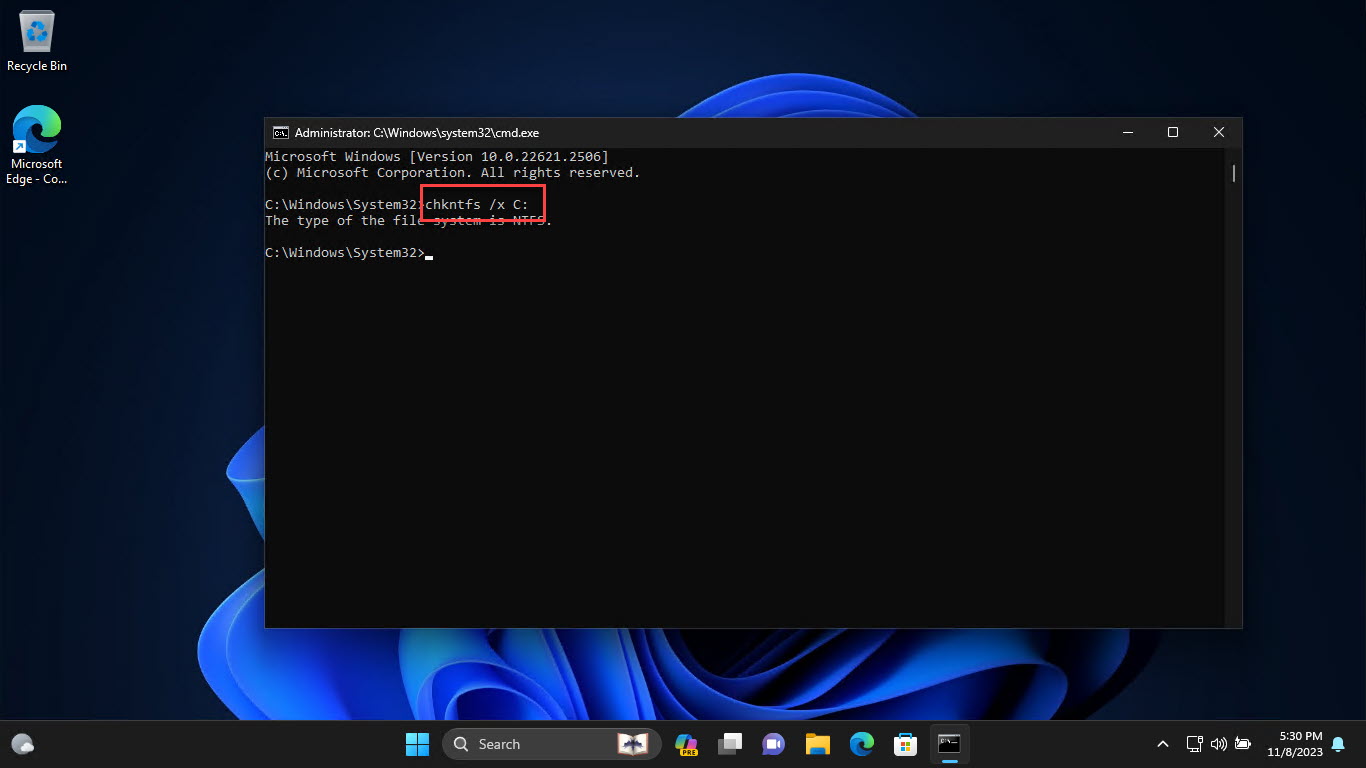This screenshot has width=1366, height=768.
Task: Open File Explorer from the taskbar
Action: (818, 744)
